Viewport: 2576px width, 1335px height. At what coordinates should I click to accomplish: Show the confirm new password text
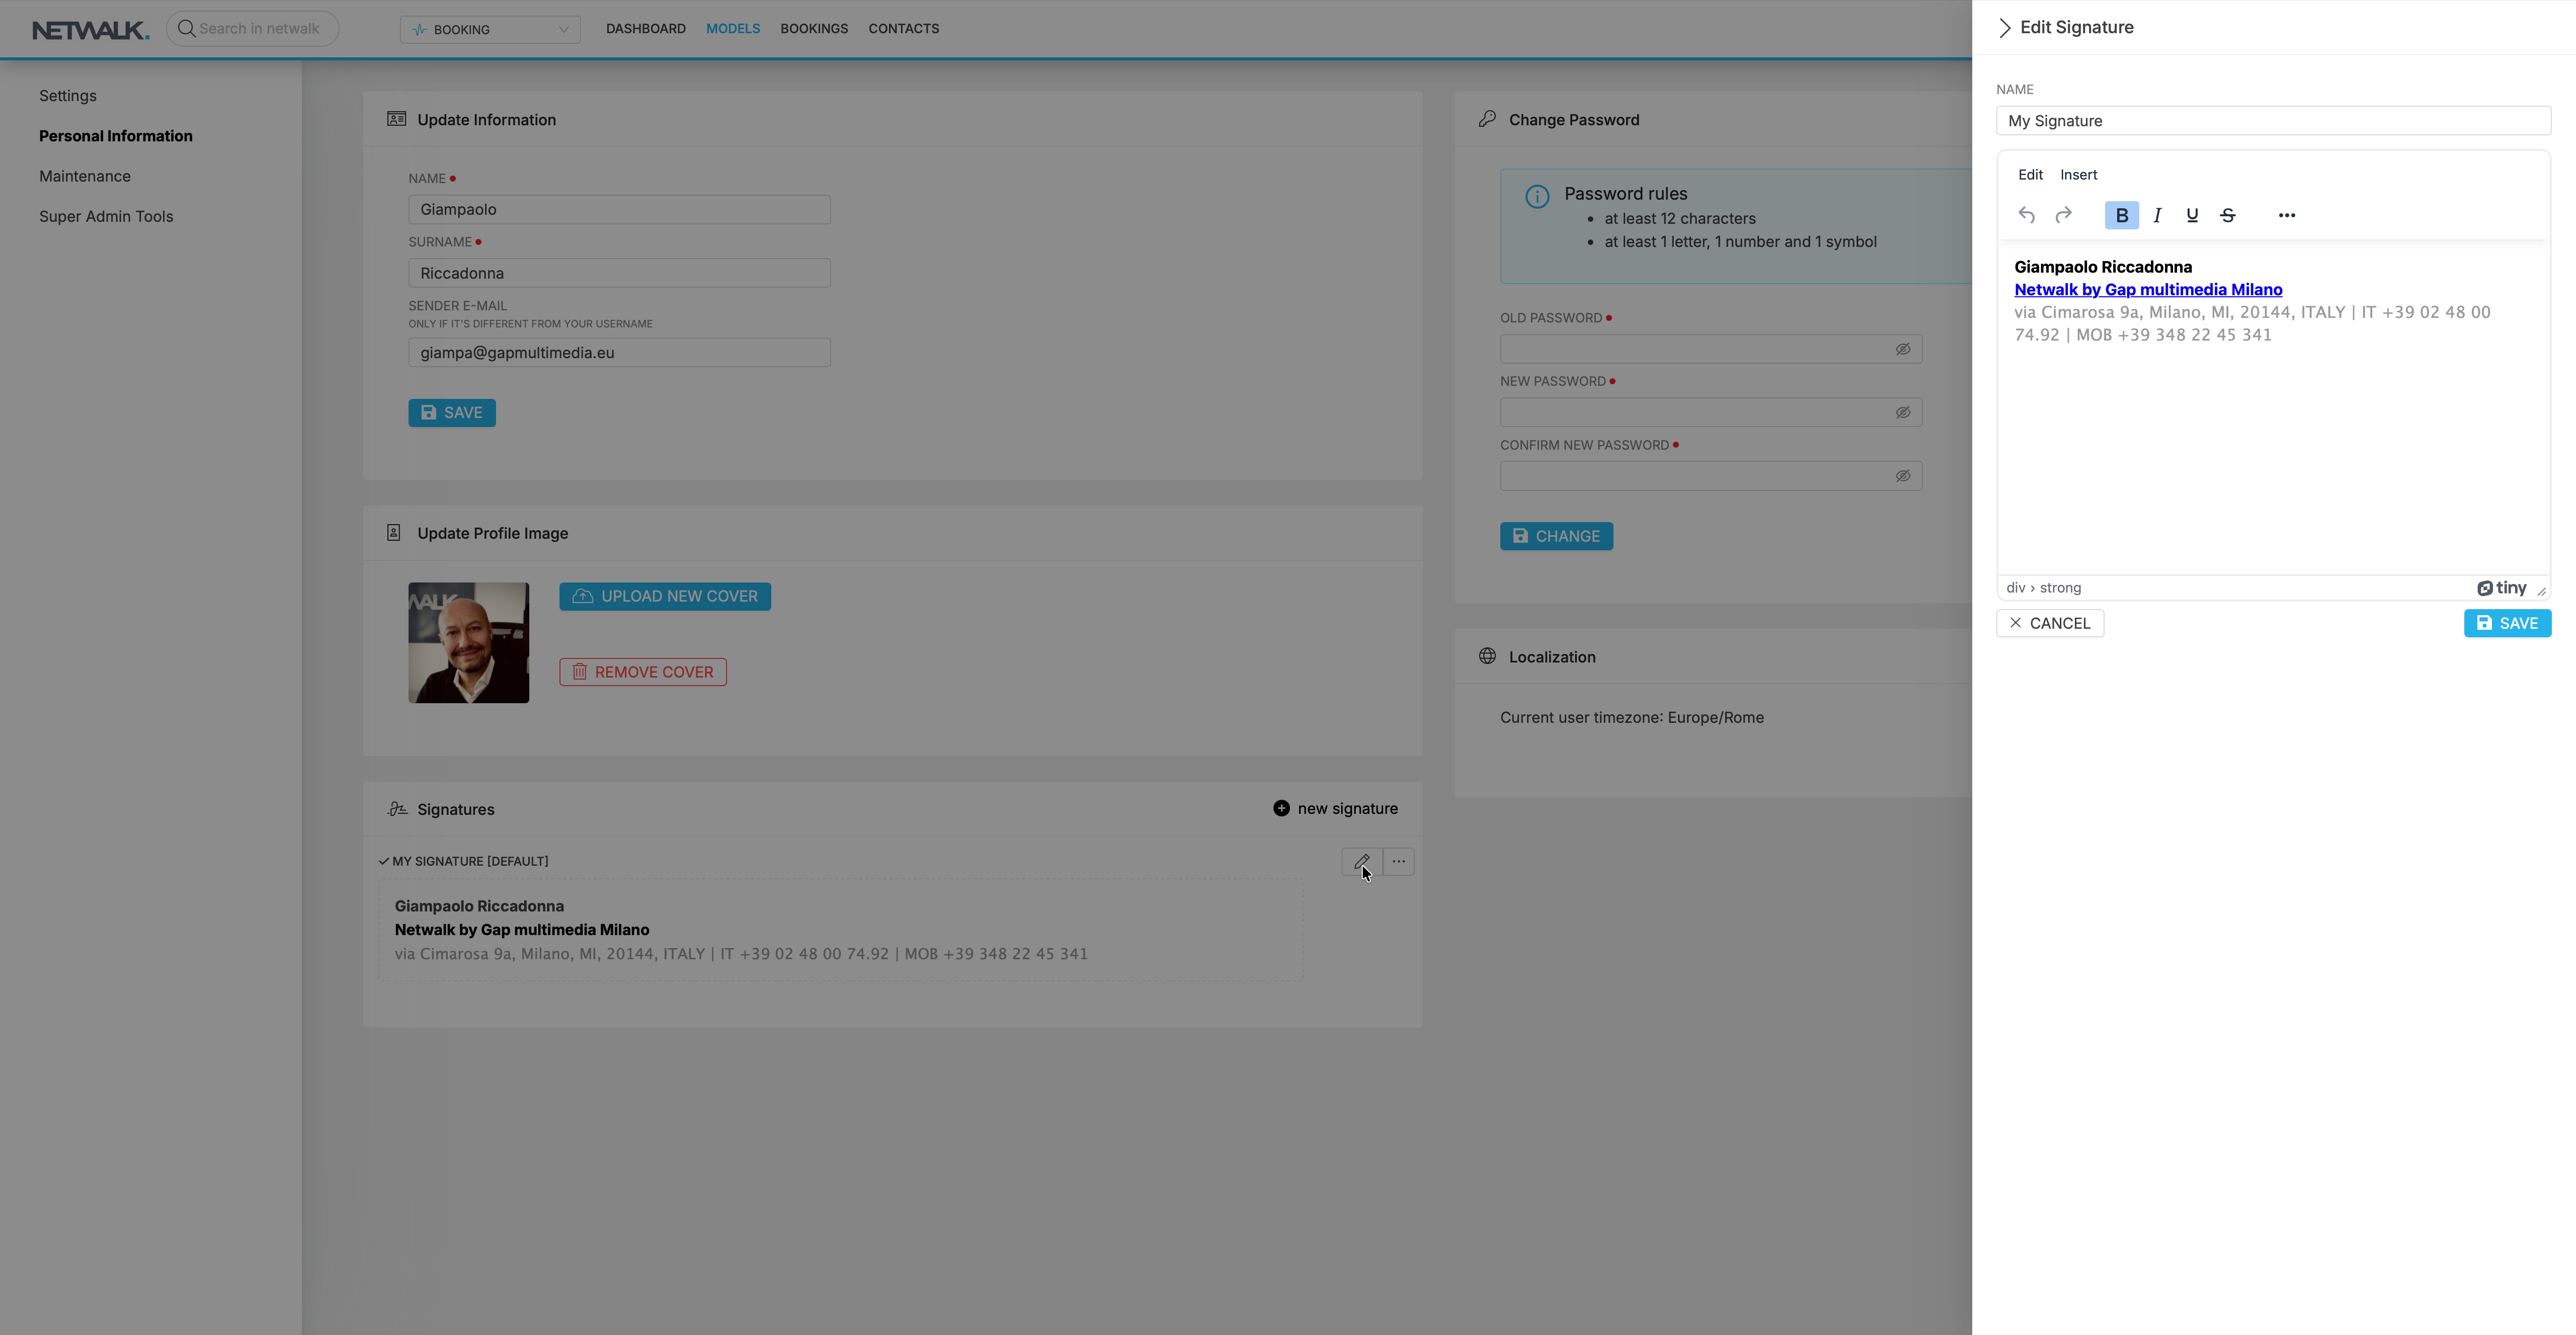1902,476
